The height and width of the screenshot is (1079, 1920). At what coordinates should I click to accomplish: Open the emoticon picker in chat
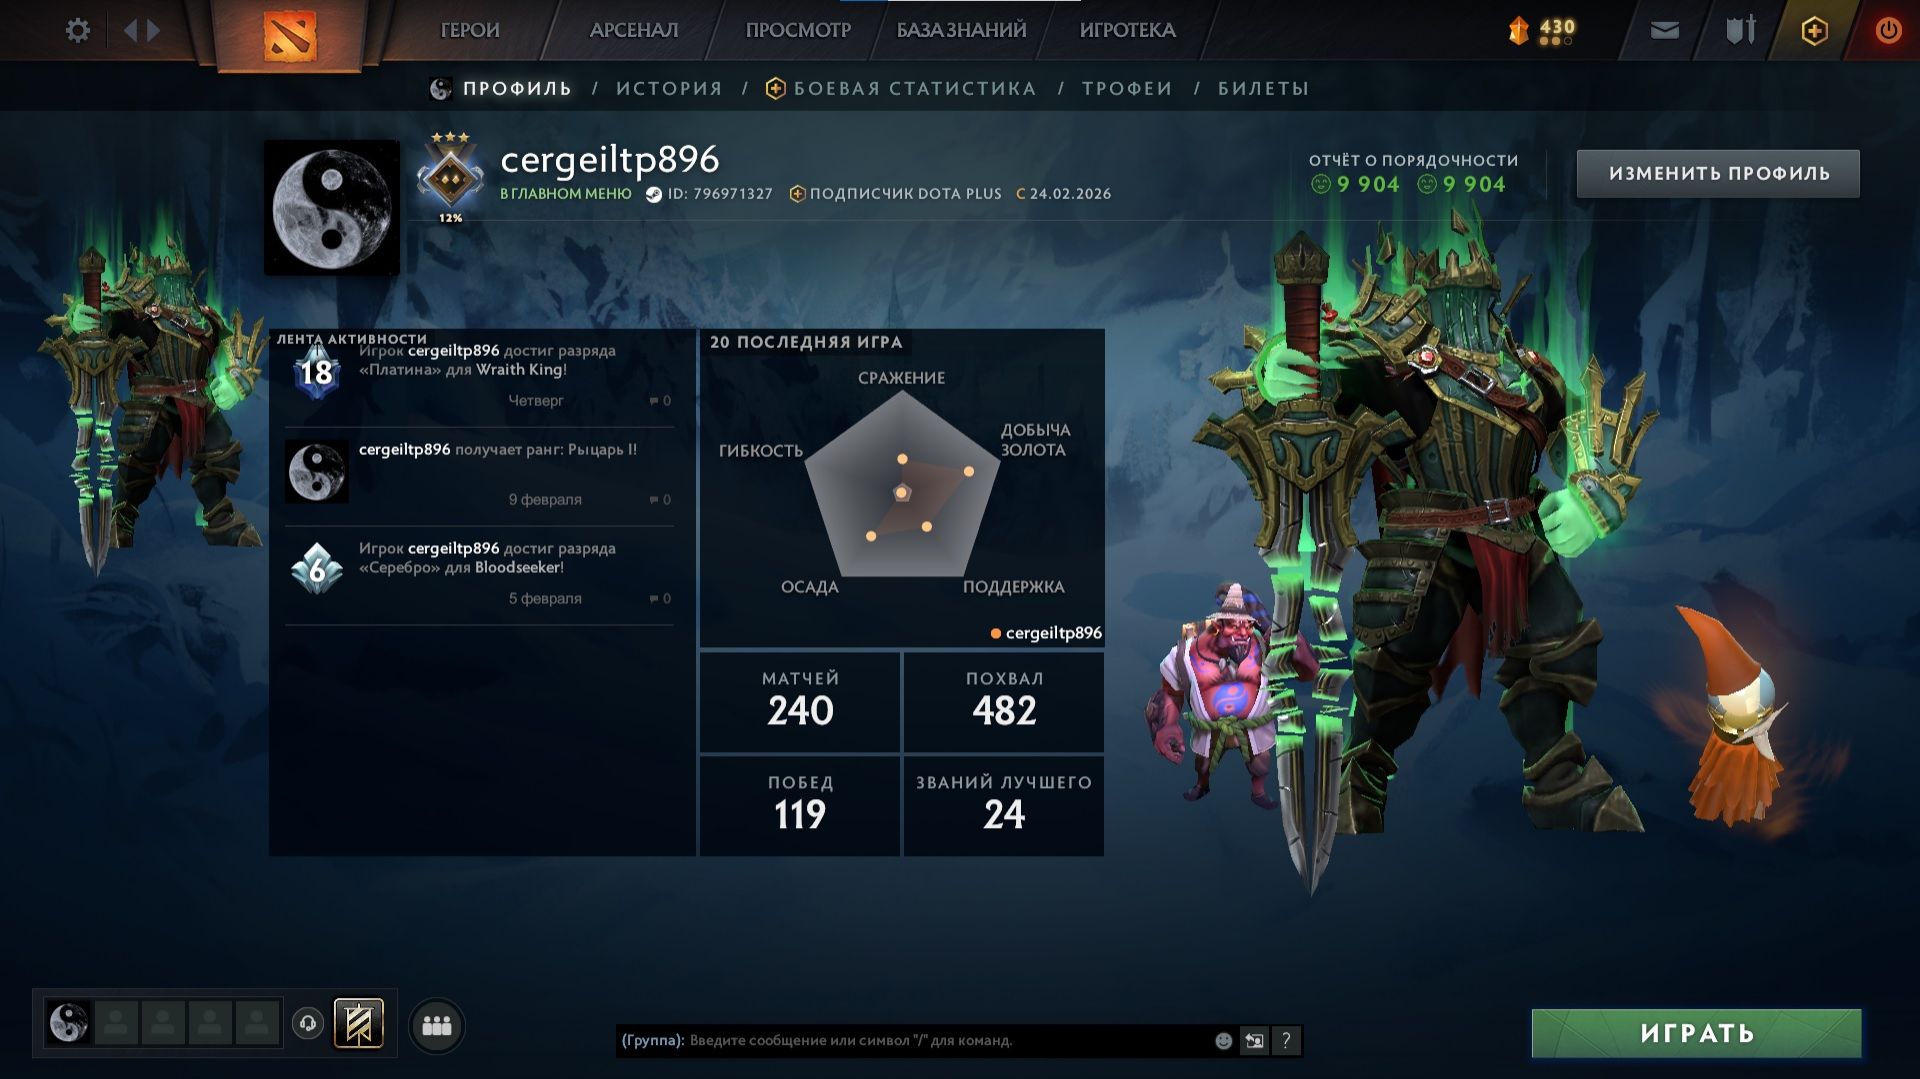(1223, 1041)
